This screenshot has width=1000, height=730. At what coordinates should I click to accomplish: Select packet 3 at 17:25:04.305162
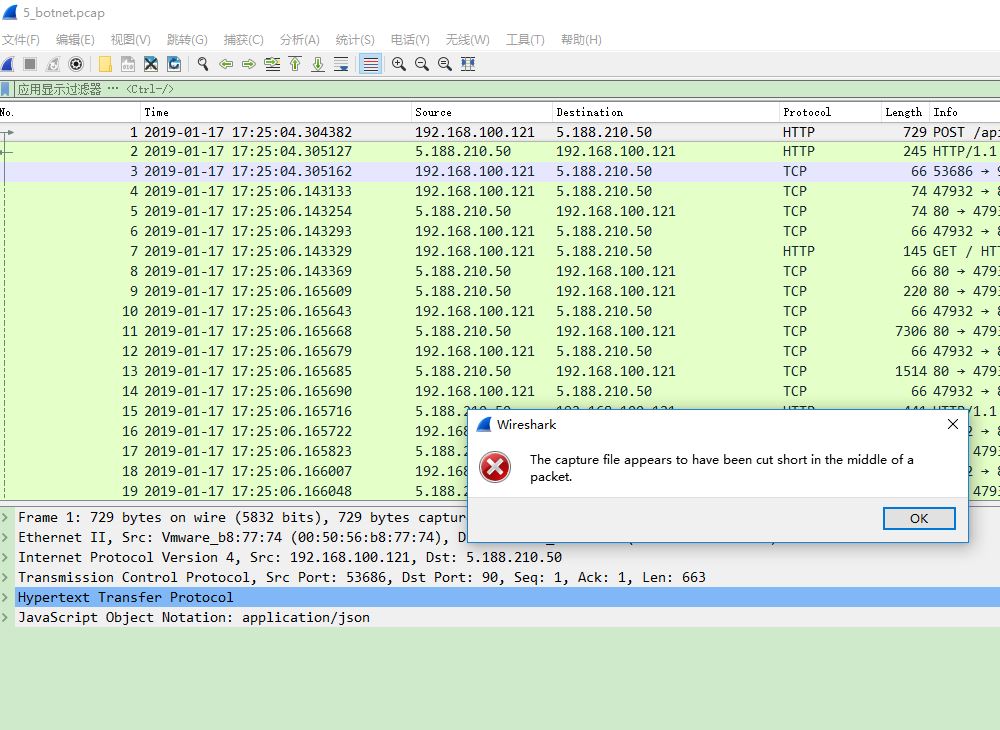coord(500,171)
